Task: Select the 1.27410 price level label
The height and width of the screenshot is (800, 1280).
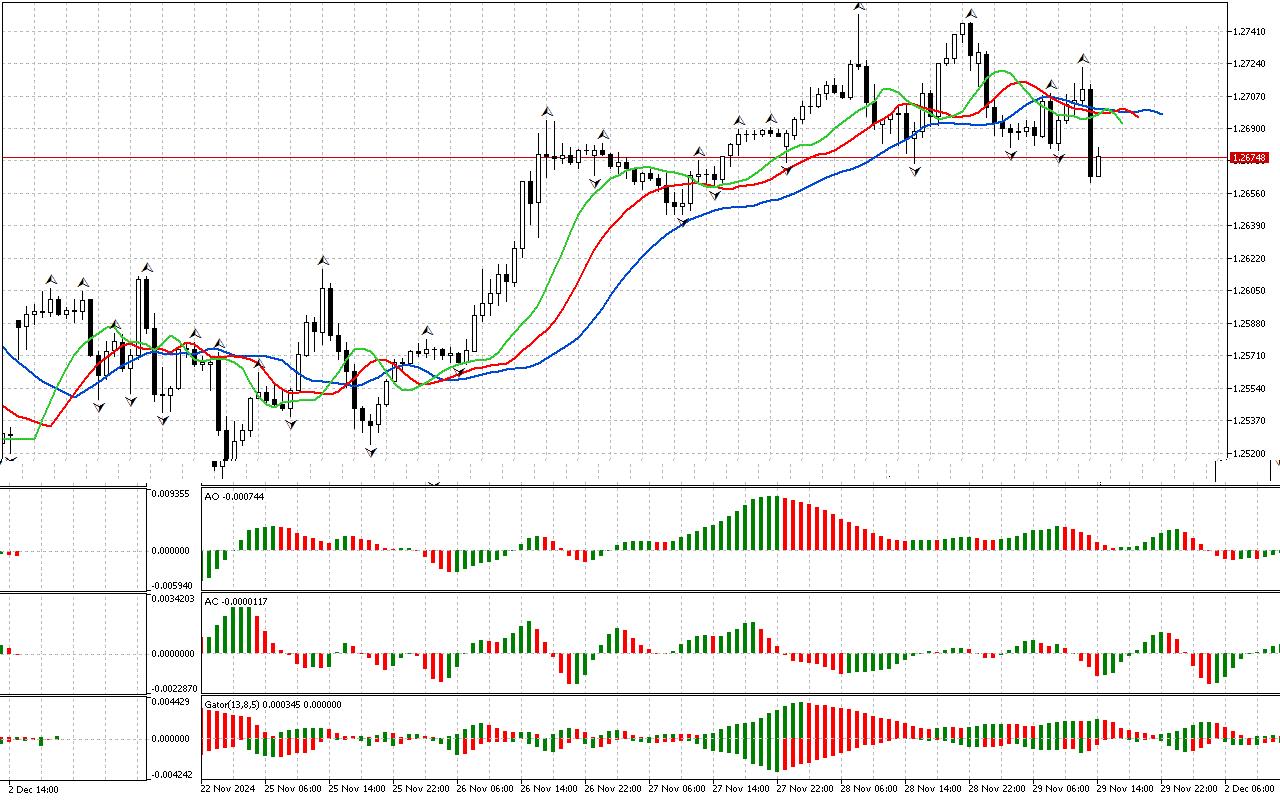Action: point(1251,32)
